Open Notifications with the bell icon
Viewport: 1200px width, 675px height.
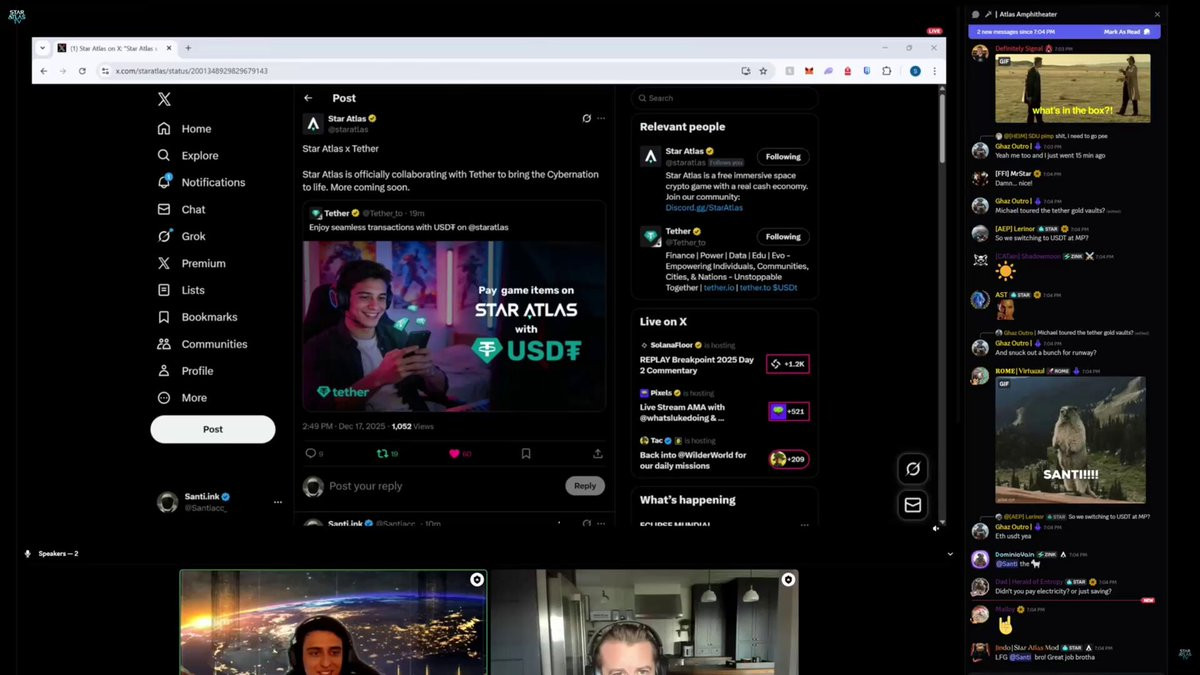[x=201, y=182]
